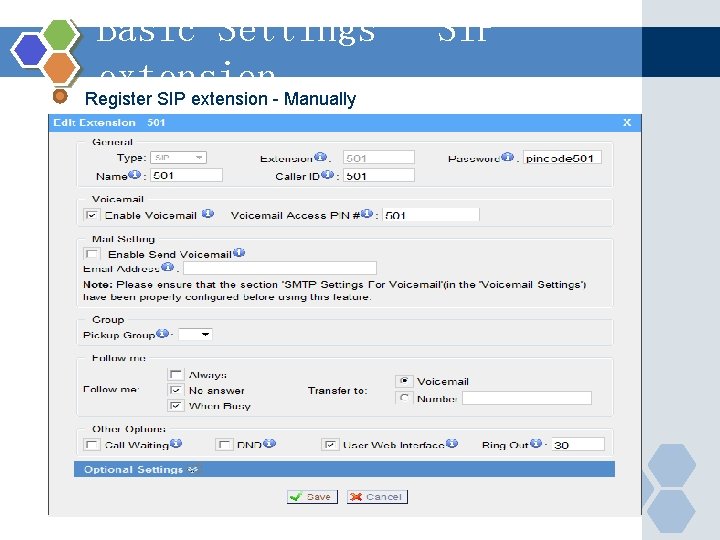720x540 pixels.
Task: Click the info icon next to Extension
Action: (321, 157)
